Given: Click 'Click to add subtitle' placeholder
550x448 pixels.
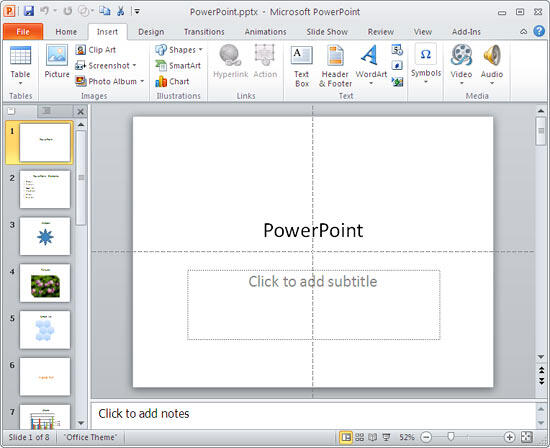Looking at the screenshot, I should click(x=313, y=305).
